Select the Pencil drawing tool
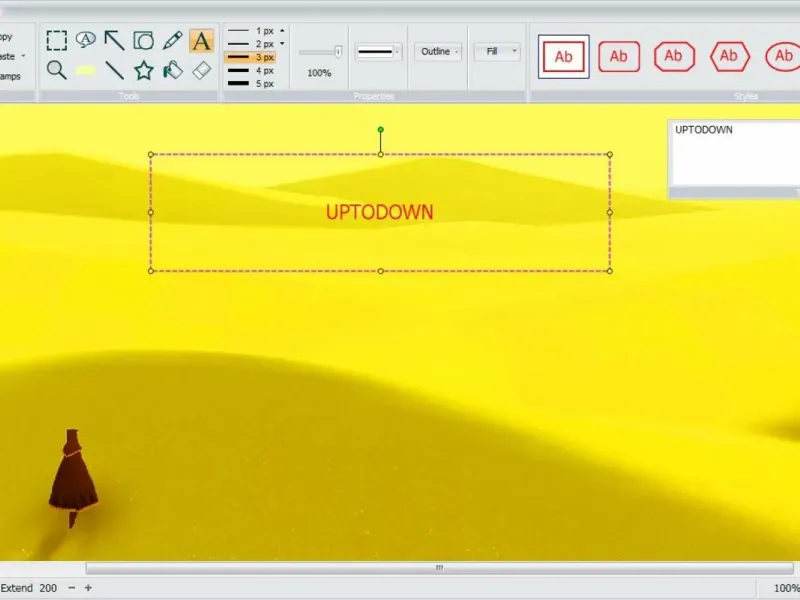The height and width of the screenshot is (600, 800). tap(172, 41)
